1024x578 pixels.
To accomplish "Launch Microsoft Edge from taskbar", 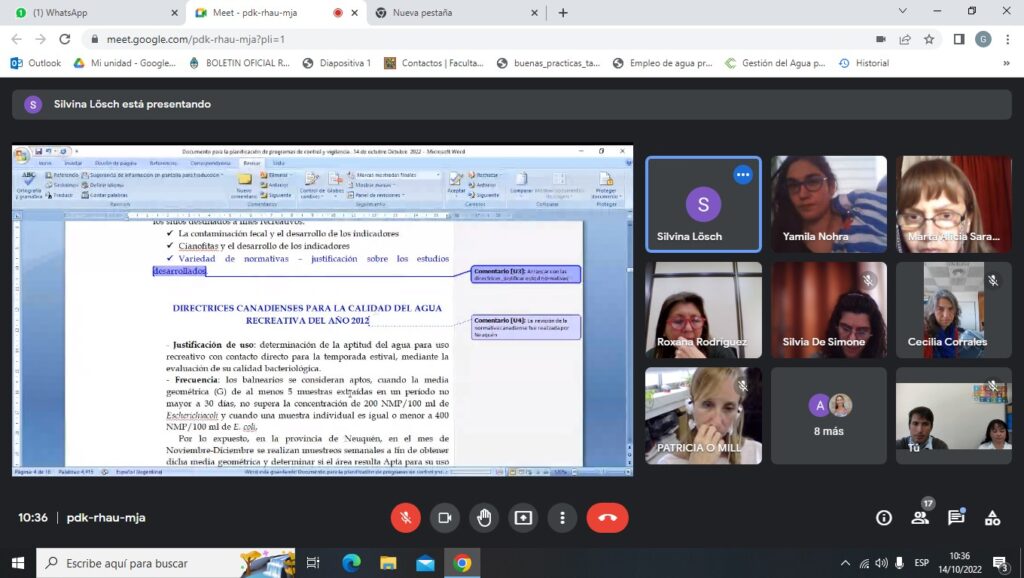I will point(351,562).
